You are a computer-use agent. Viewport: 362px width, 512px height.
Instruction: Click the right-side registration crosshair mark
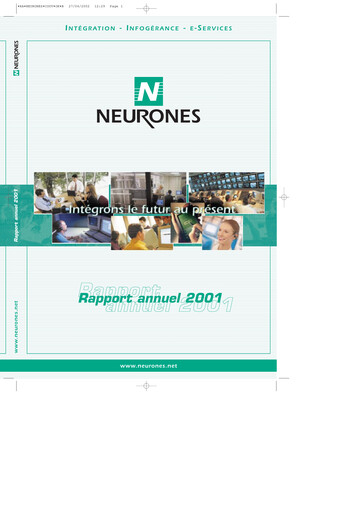[x=284, y=197]
